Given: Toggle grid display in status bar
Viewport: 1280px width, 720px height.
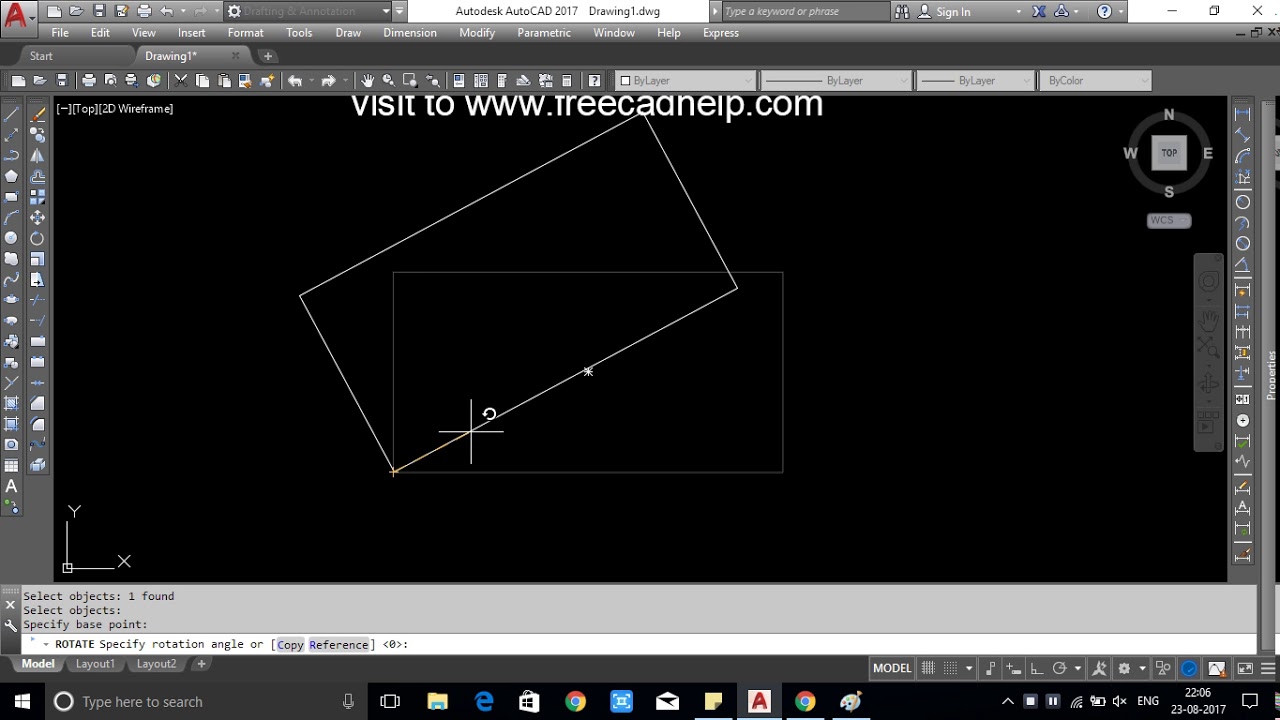Looking at the screenshot, I should tap(928, 668).
